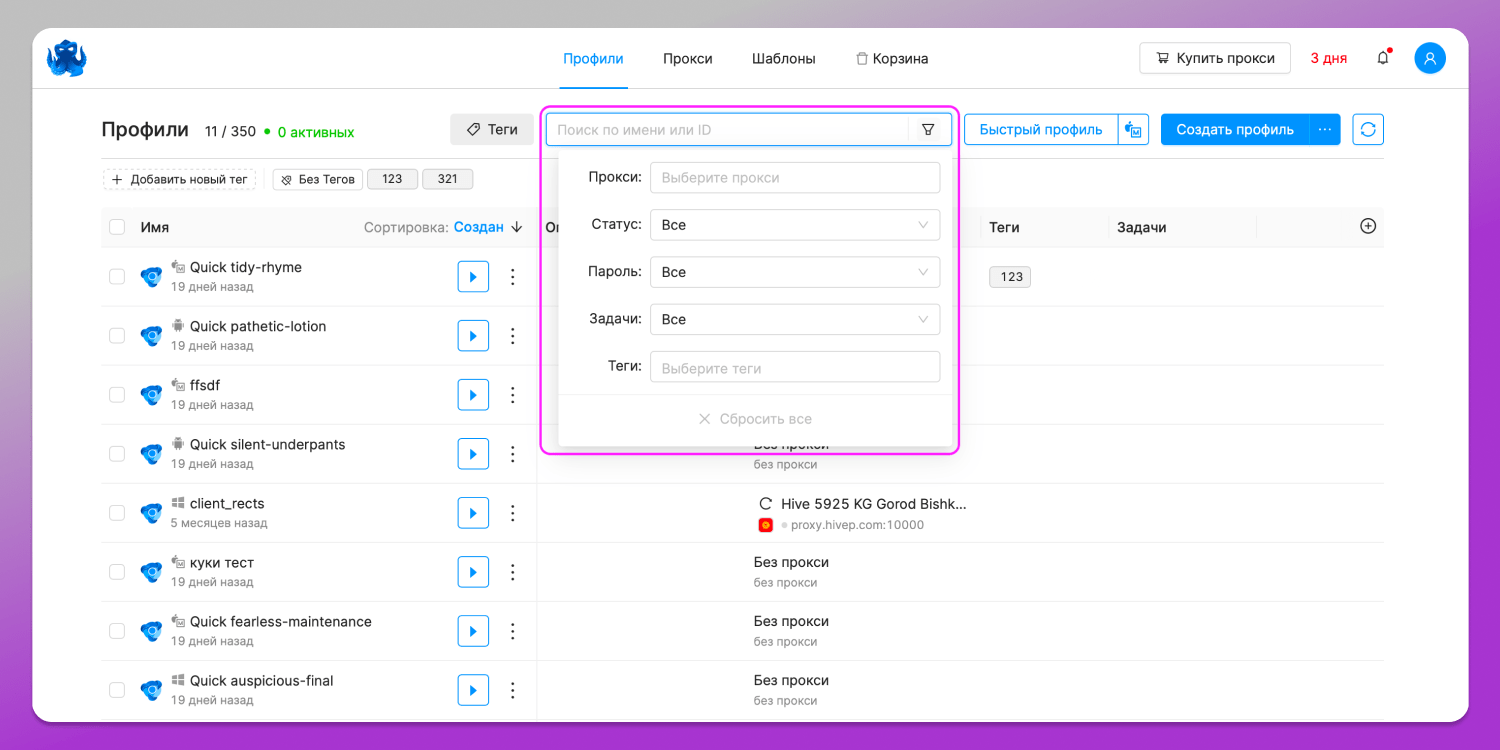
Task: Click proxy text proxy.hivep.com:10000
Action: 857,524
